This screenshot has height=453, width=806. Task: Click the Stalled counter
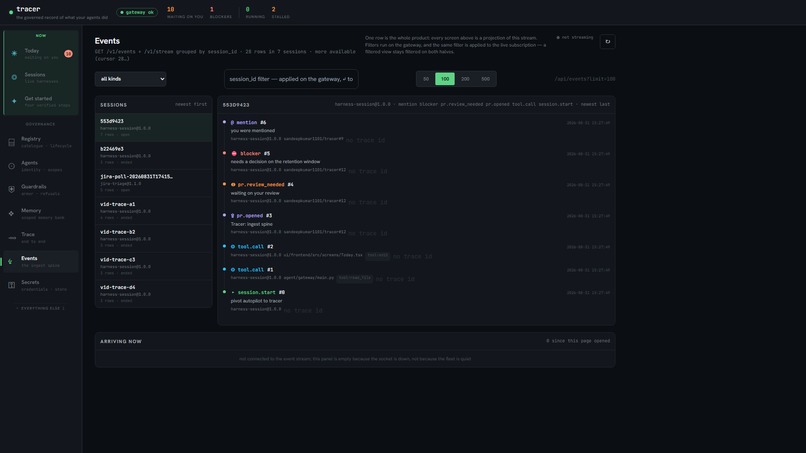click(280, 13)
